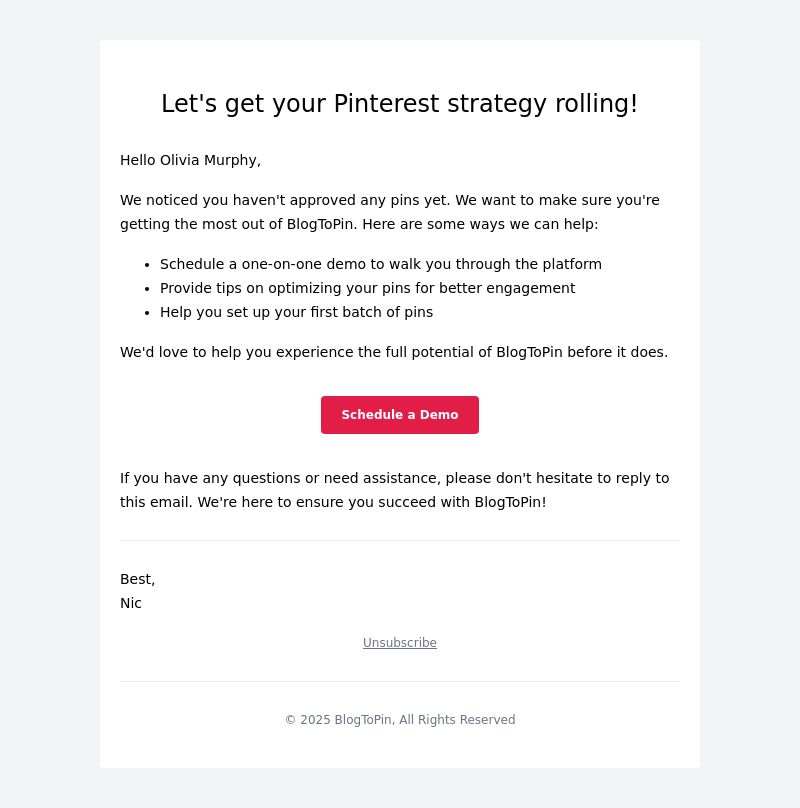Click the optimizing your pins tips bullet

[367, 288]
